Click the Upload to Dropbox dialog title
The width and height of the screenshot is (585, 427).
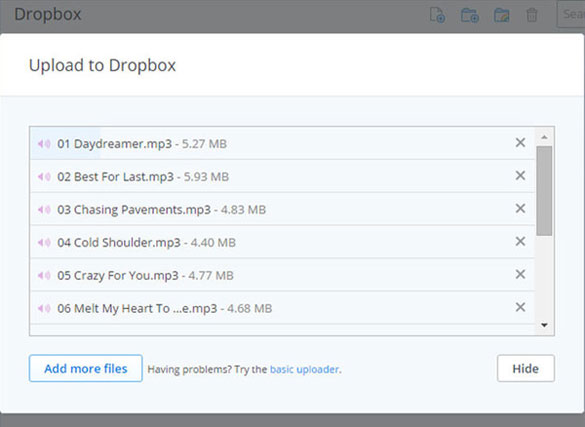click(102, 66)
